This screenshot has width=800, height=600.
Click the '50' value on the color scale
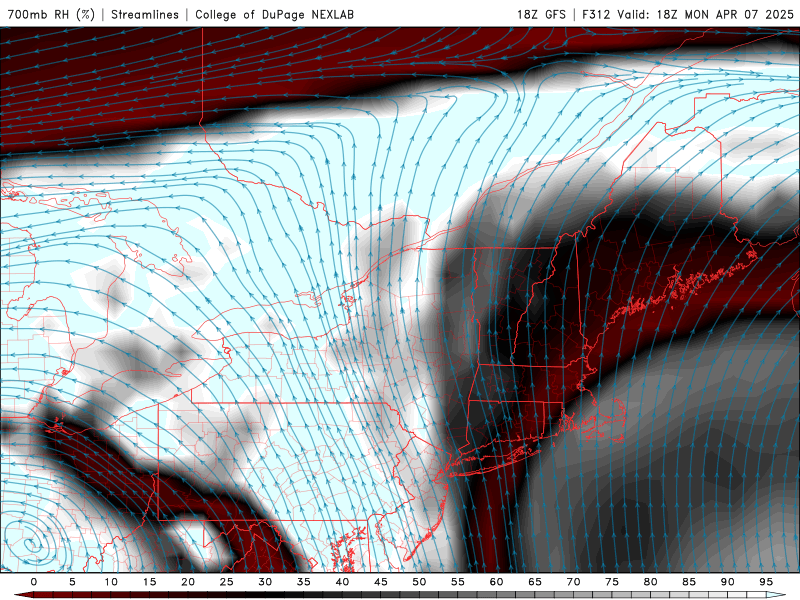coord(419,582)
